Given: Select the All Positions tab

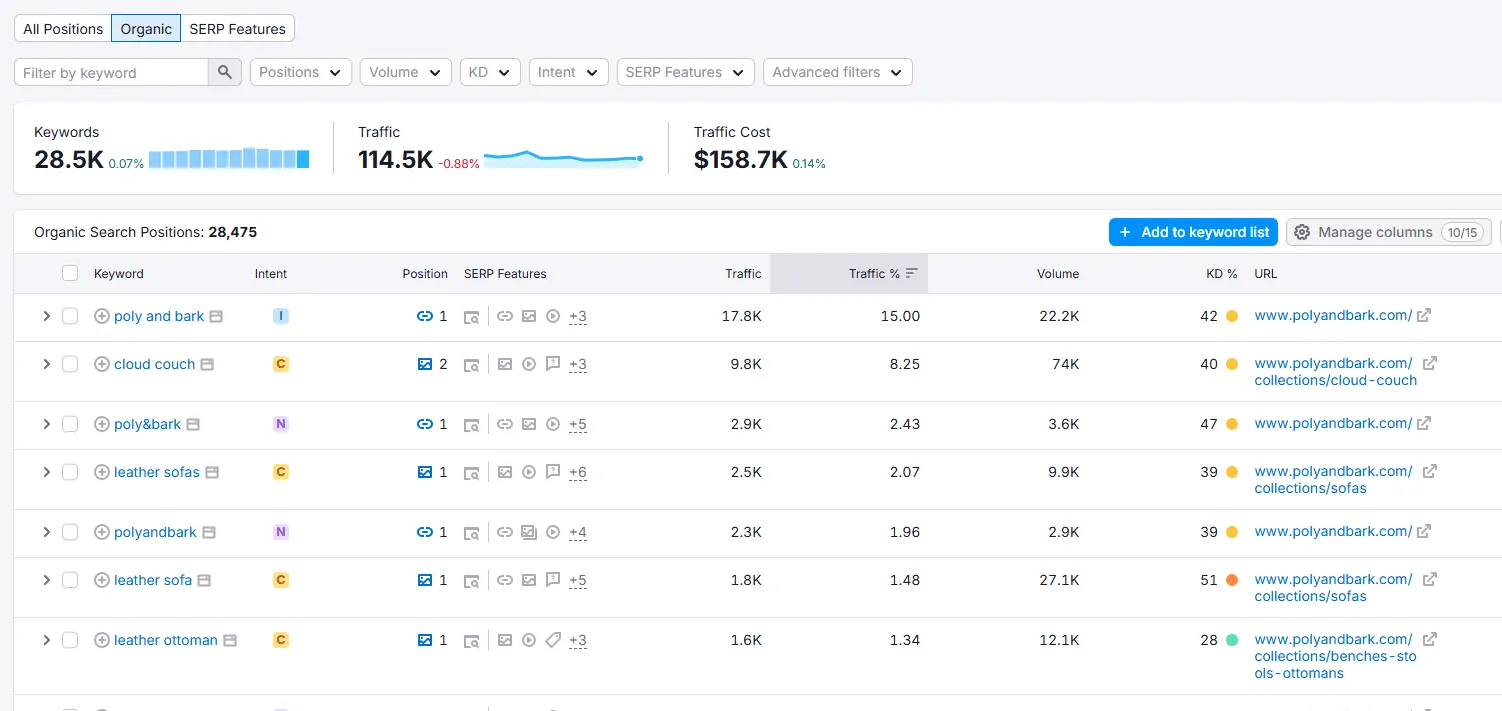Looking at the screenshot, I should (x=62, y=28).
